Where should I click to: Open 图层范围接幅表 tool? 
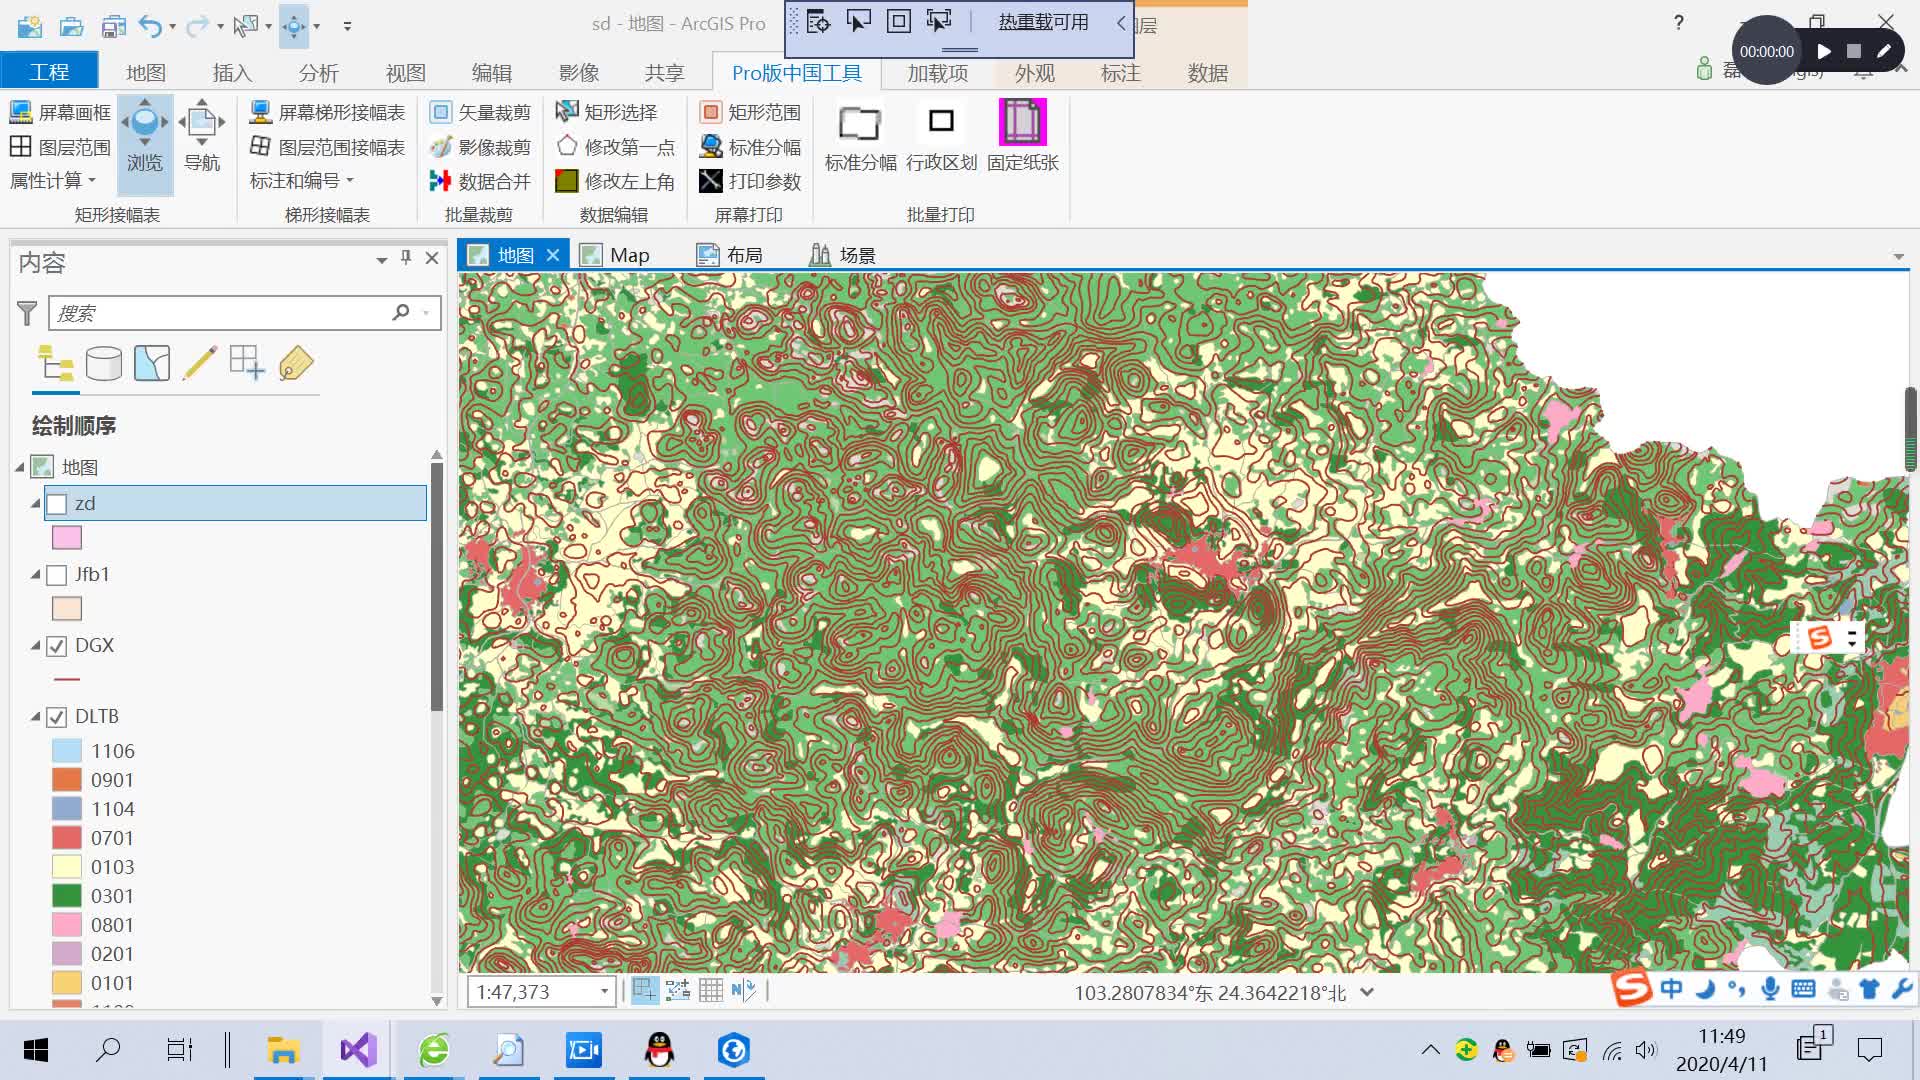327,147
